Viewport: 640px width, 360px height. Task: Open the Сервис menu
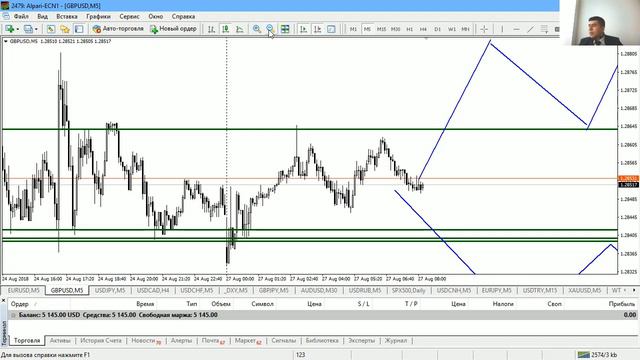pyautogui.click(x=129, y=16)
